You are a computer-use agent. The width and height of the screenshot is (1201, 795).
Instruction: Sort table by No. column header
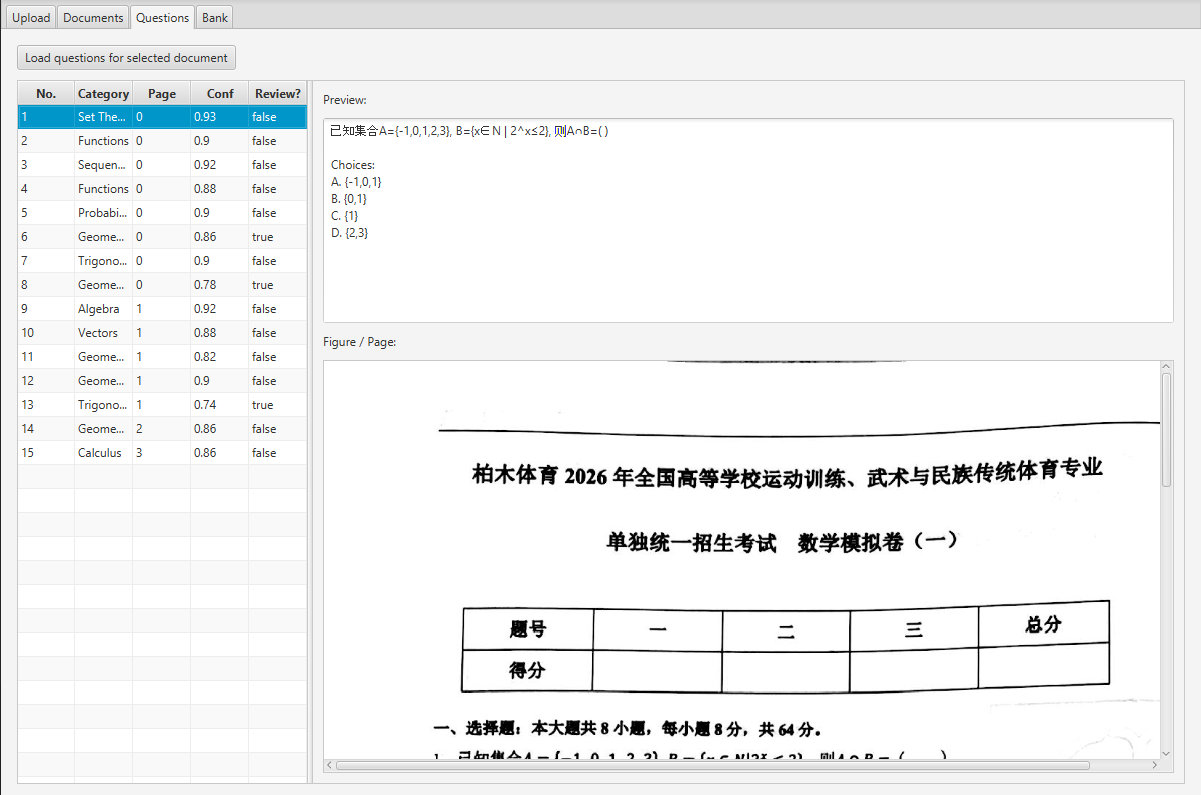46,93
